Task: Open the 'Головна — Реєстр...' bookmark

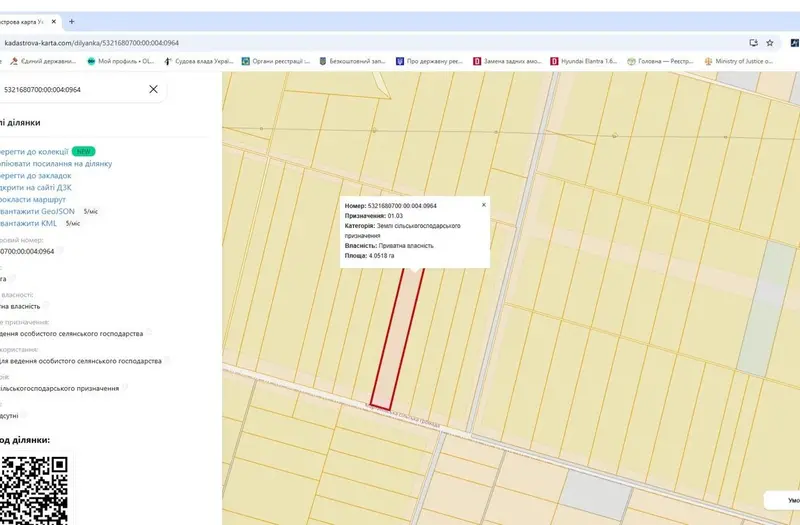Action: pos(661,61)
